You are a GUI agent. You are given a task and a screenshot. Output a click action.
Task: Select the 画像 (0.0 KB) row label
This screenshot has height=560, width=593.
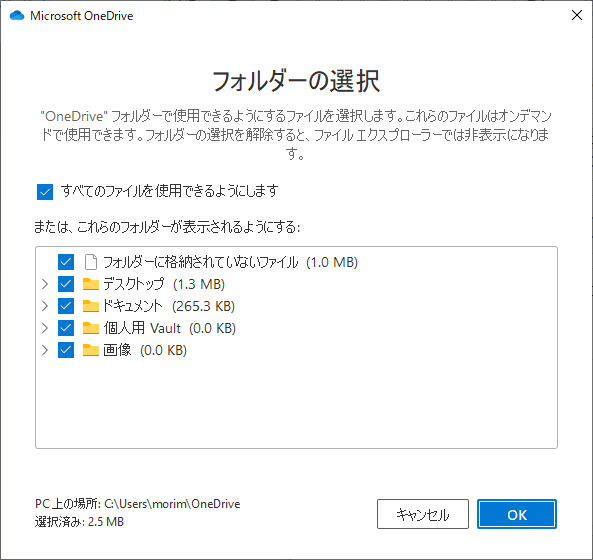[x=145, y=350]
